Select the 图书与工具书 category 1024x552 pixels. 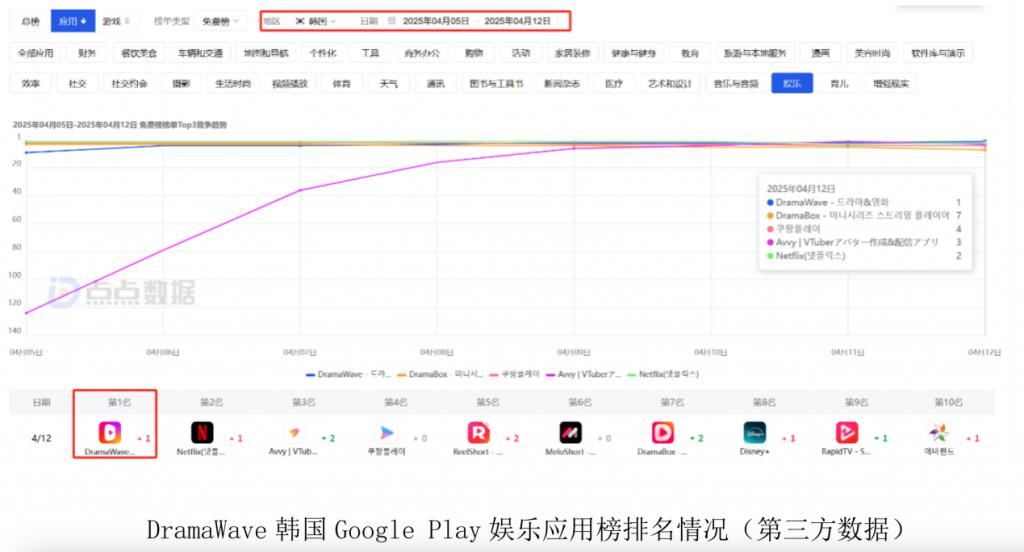point(496,84)
